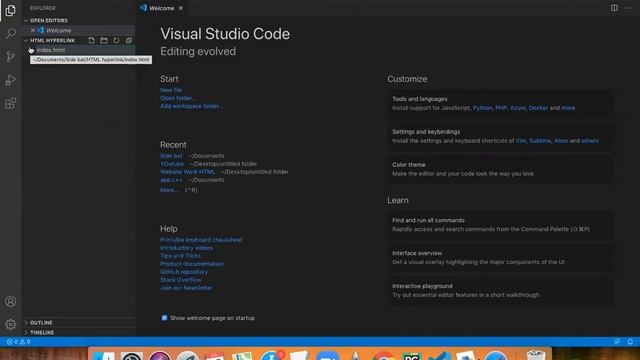Open the Explorer view in activity bar
The image size is (640, 360).
coord(11,10)
